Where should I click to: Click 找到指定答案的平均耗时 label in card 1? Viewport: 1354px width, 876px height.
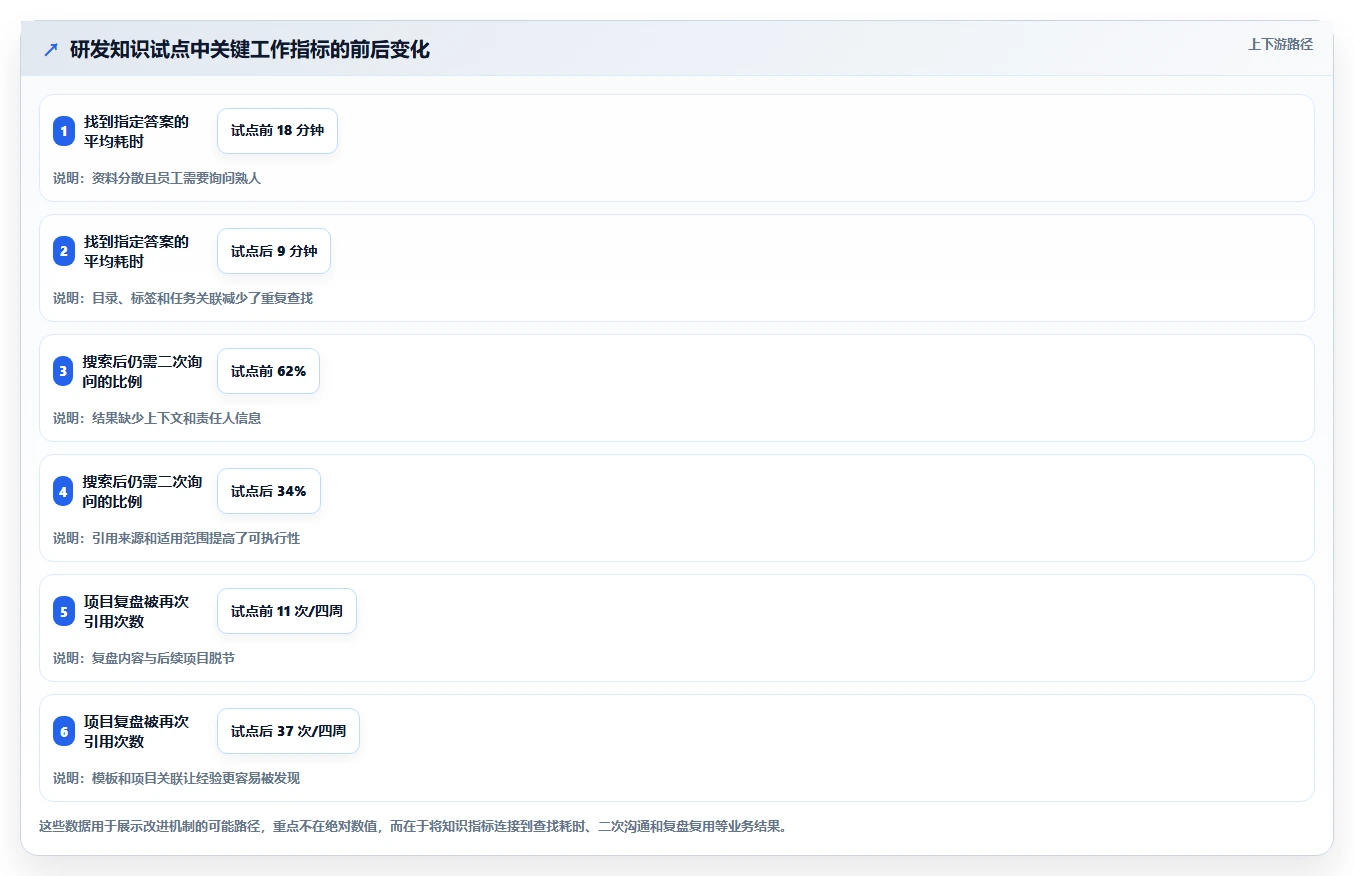(x=136, y=131)
